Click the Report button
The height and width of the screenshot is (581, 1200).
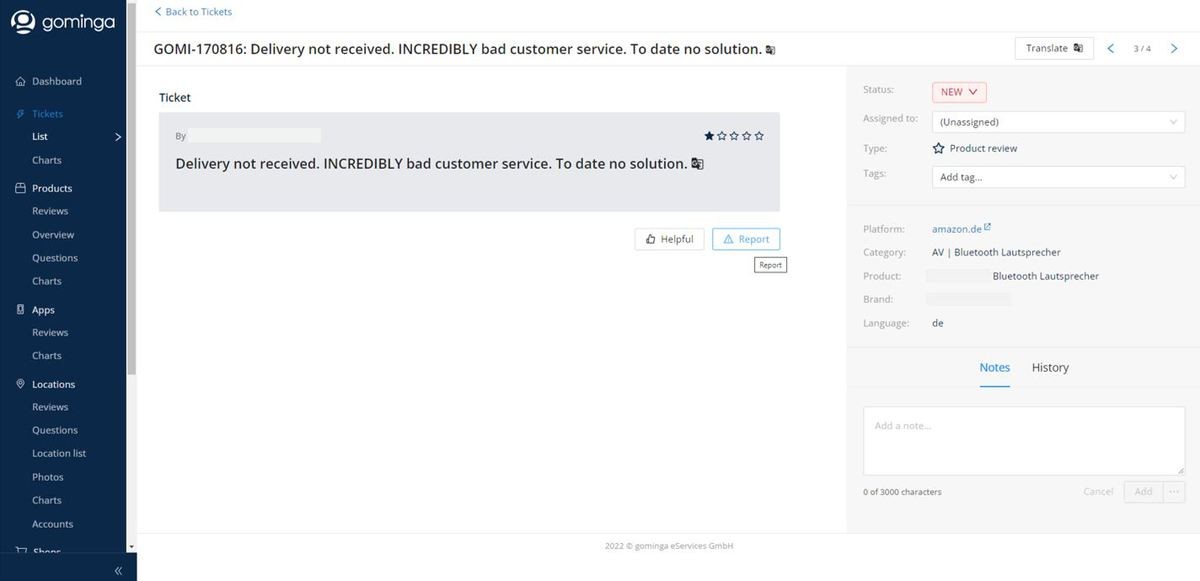tap(746, 239)
